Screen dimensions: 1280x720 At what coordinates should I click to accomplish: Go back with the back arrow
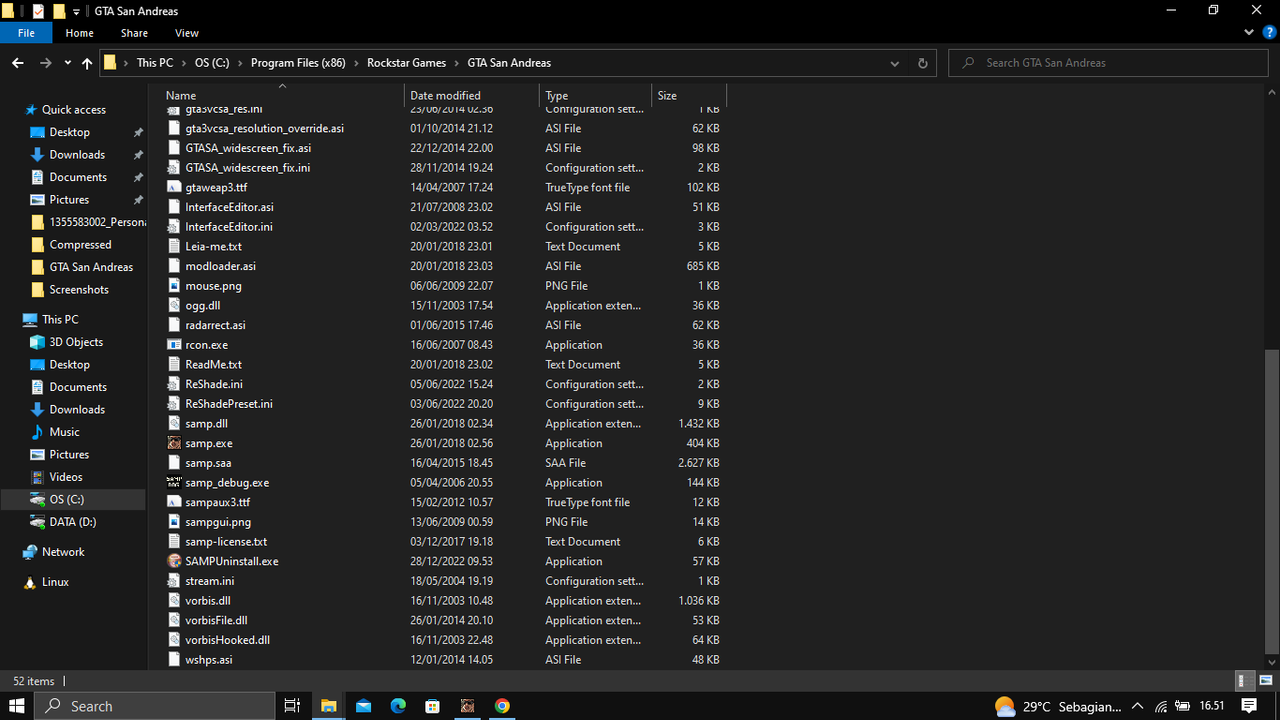pos(18,63)
